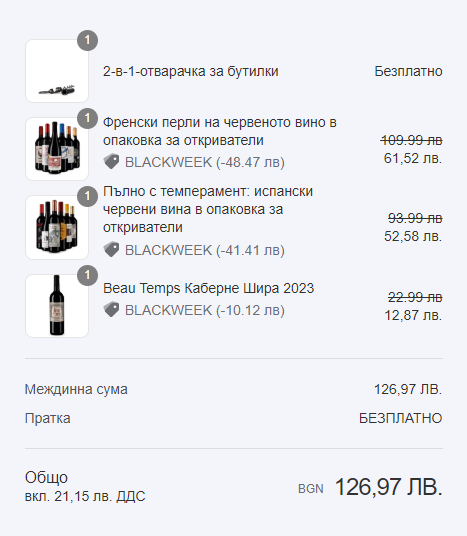Click the discount tag icon beside BLACKWEEK (-48.47 лв)
The image size is (467, 536).
tap(111, 161)
